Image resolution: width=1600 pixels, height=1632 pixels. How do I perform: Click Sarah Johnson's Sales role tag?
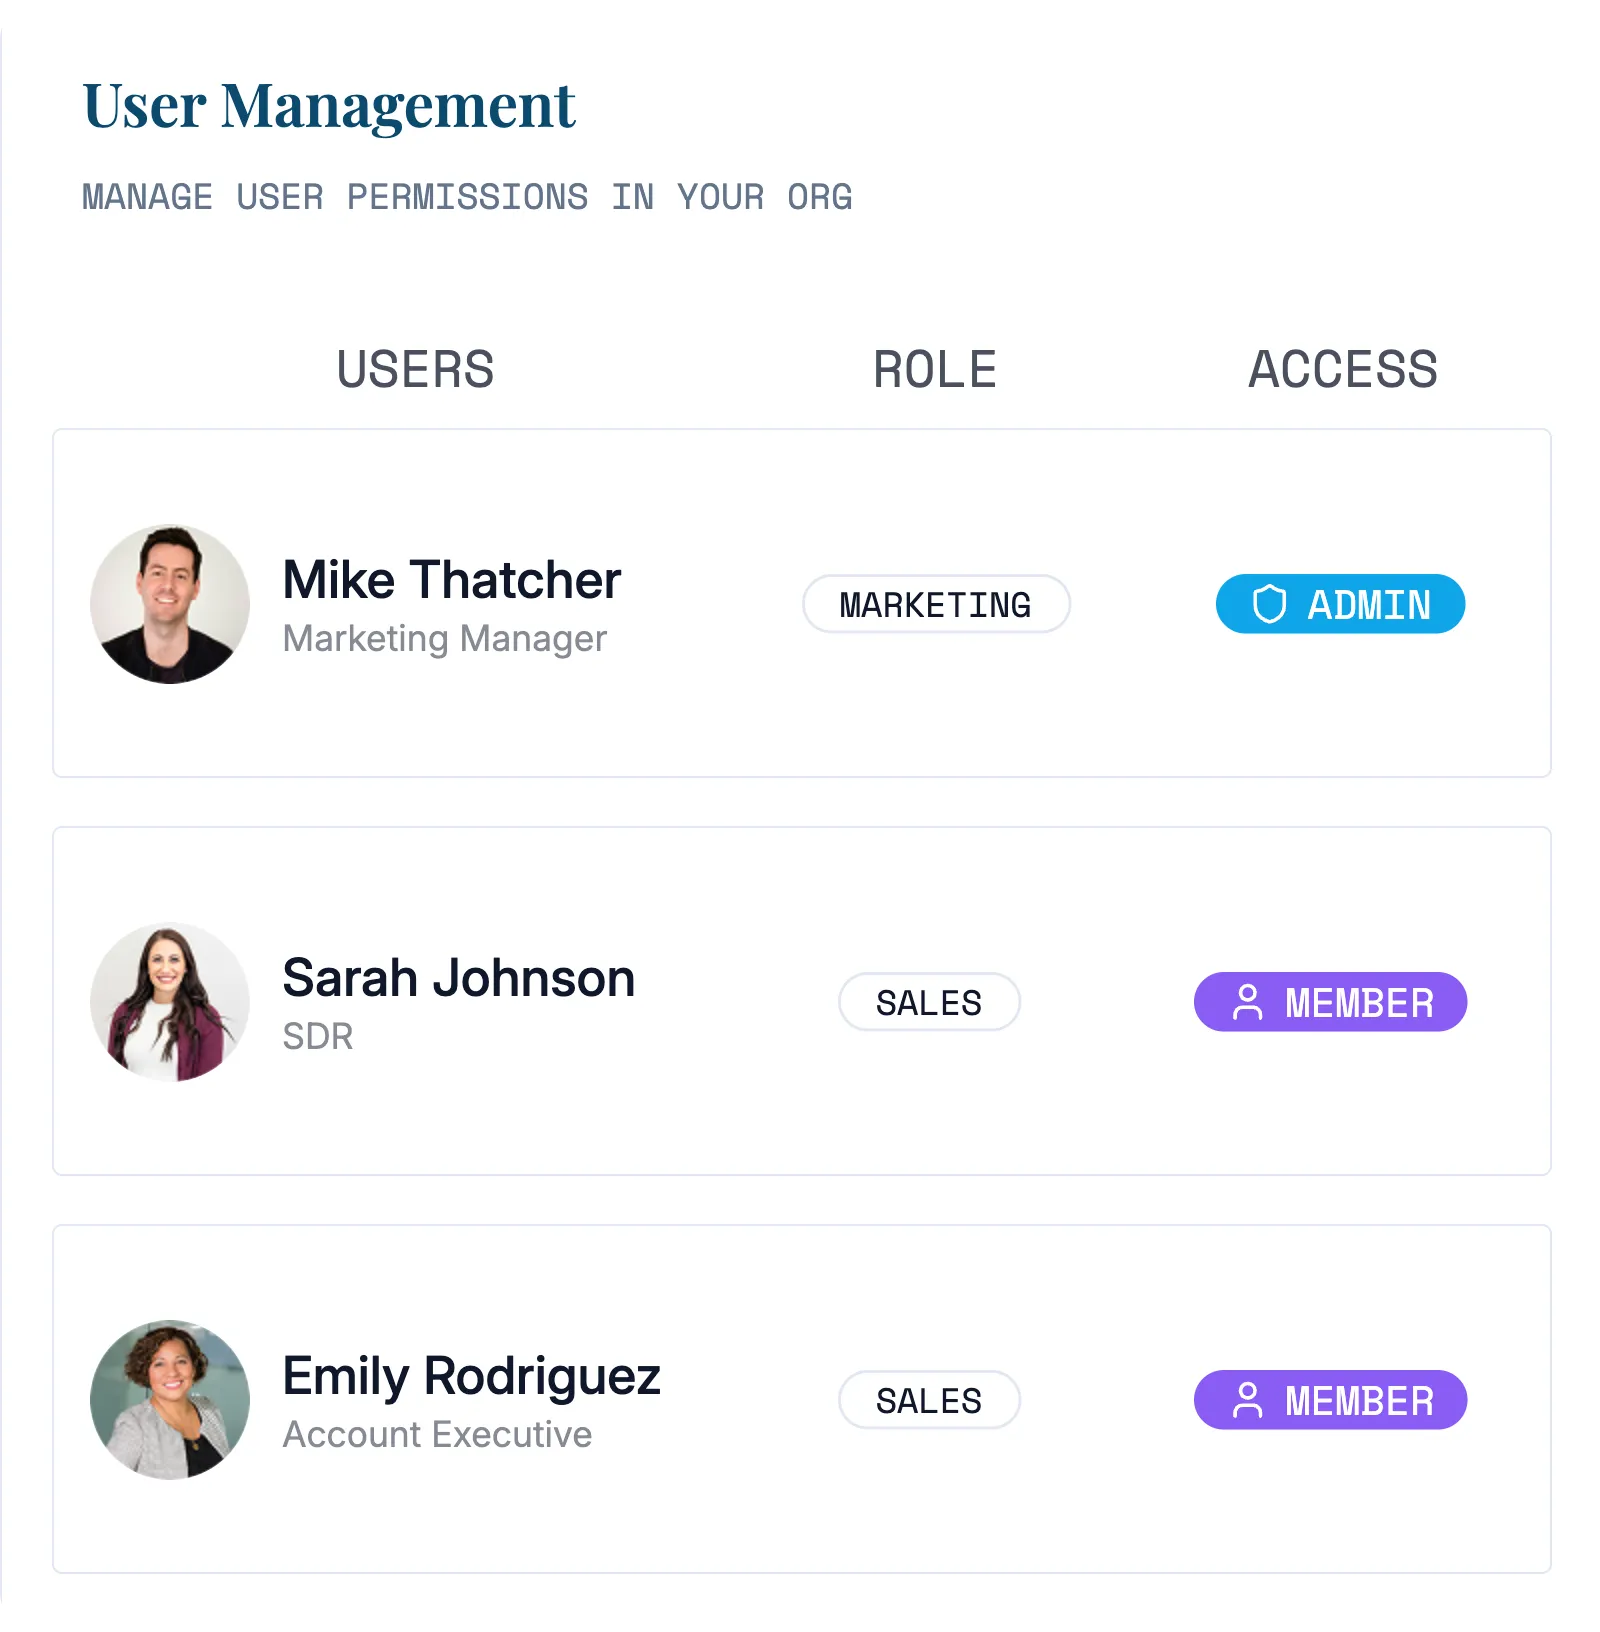tap(929, 1002)
